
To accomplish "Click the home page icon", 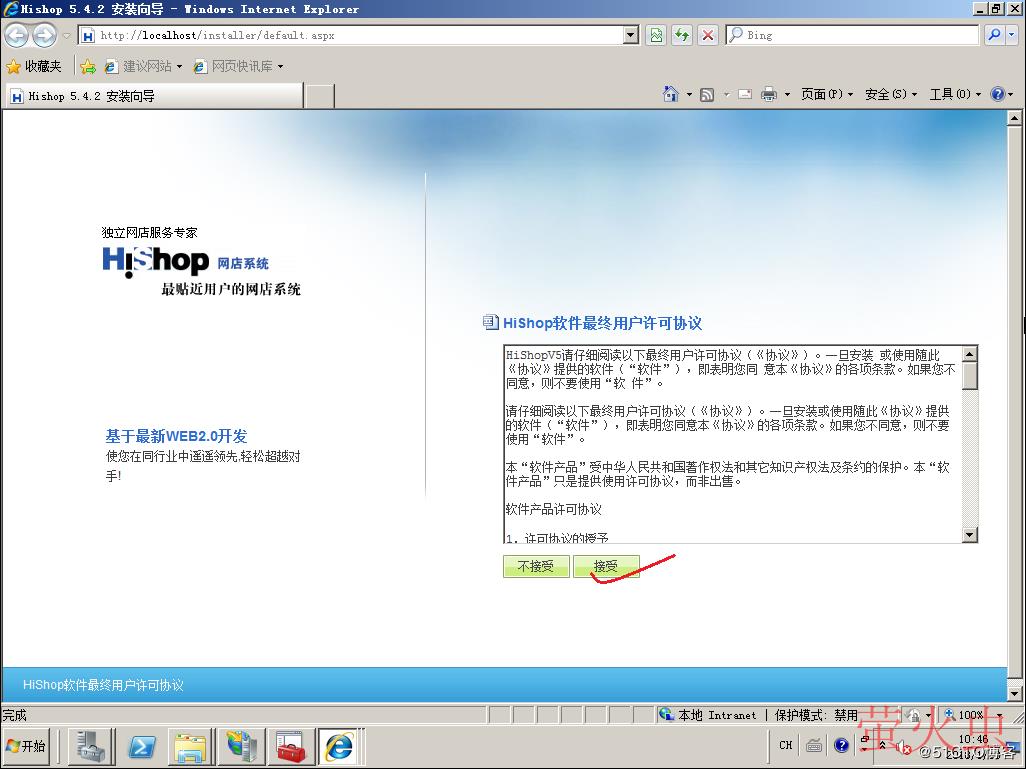I will [x=671, y=94].
